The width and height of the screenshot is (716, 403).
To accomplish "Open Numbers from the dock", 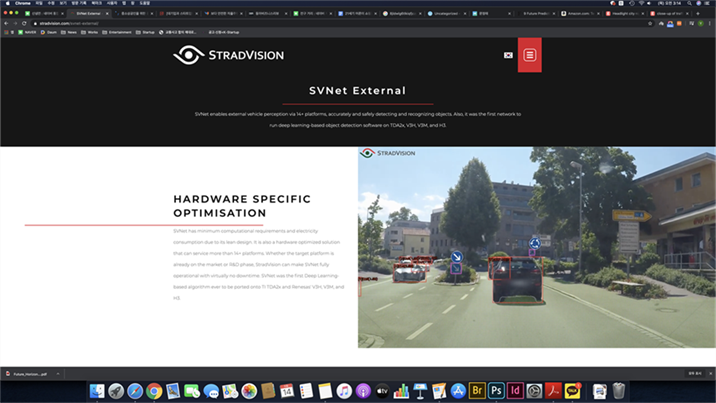I will point(401,391).
